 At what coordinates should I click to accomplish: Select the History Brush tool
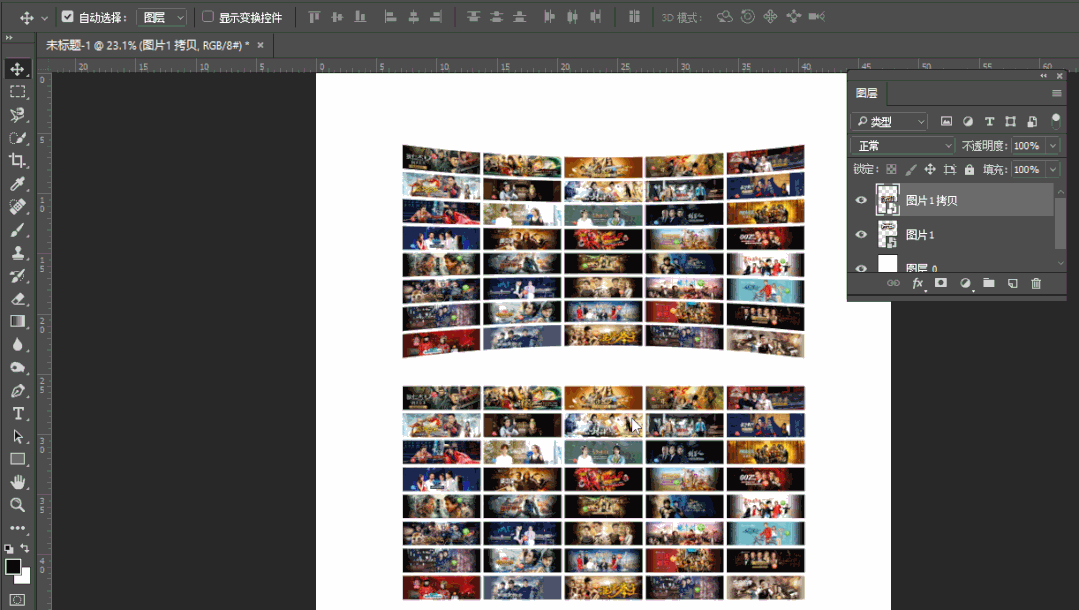18,276
